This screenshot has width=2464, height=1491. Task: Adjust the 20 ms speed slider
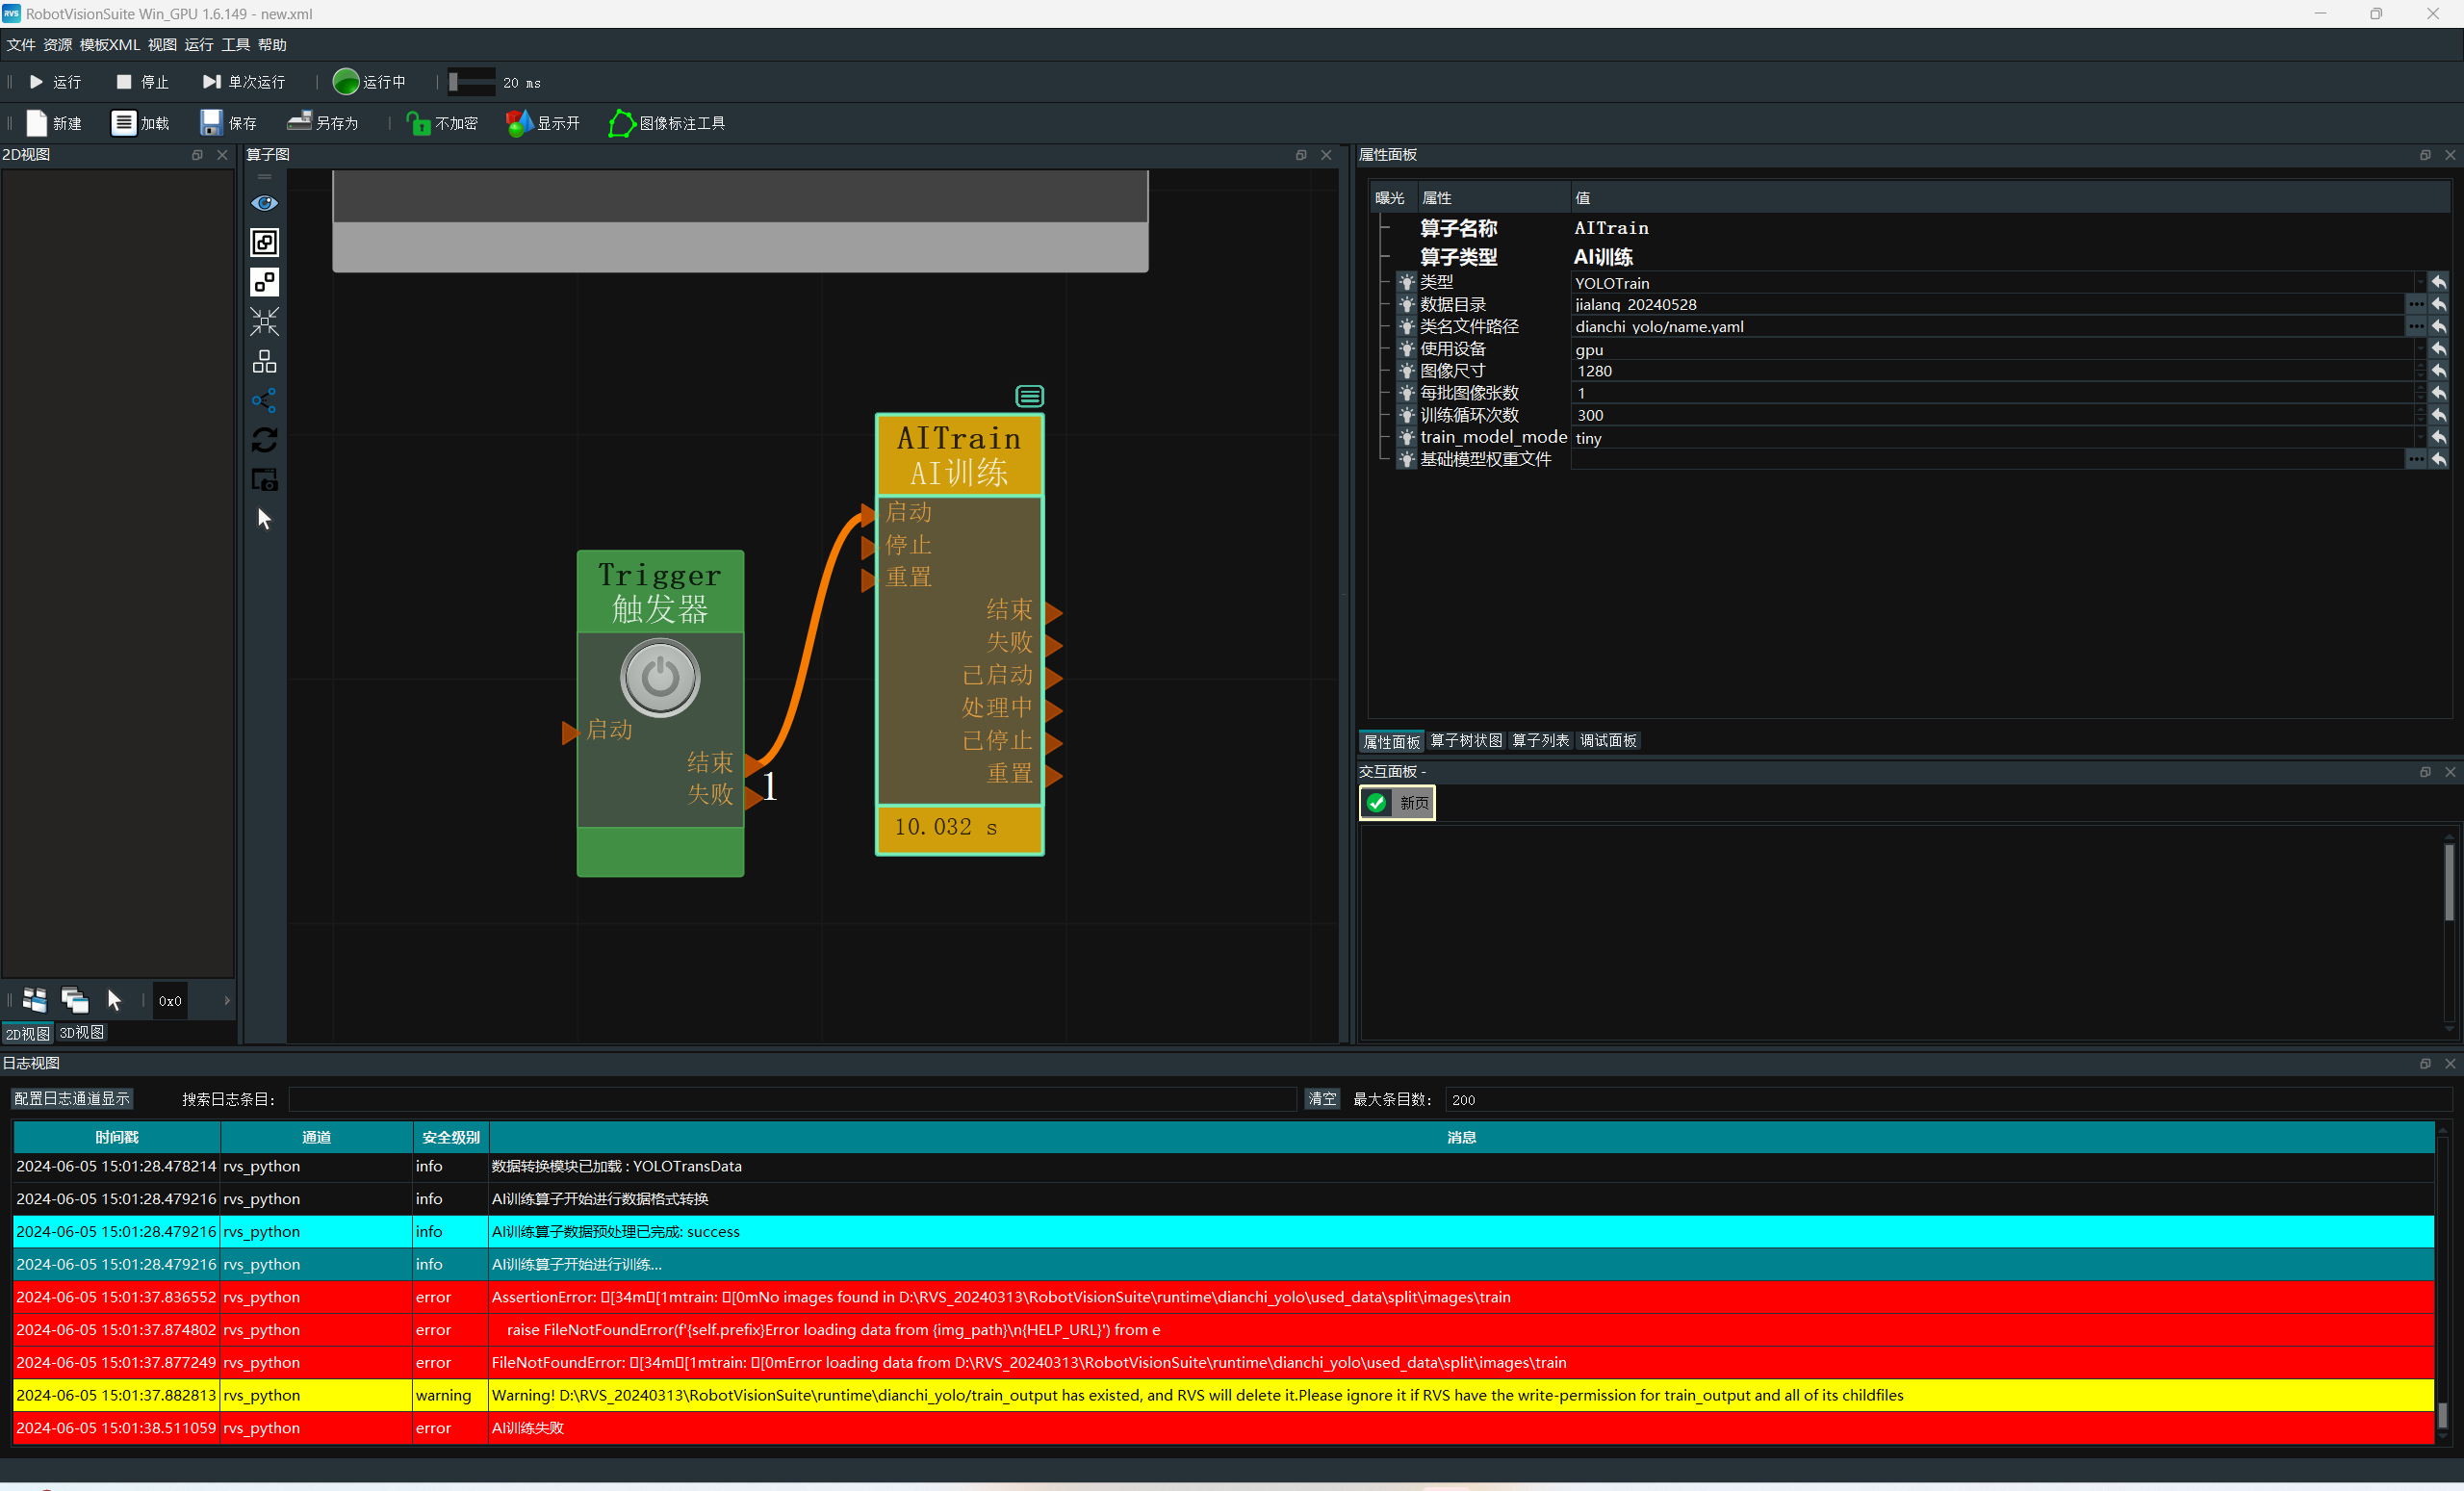click(x=472, y=82)
